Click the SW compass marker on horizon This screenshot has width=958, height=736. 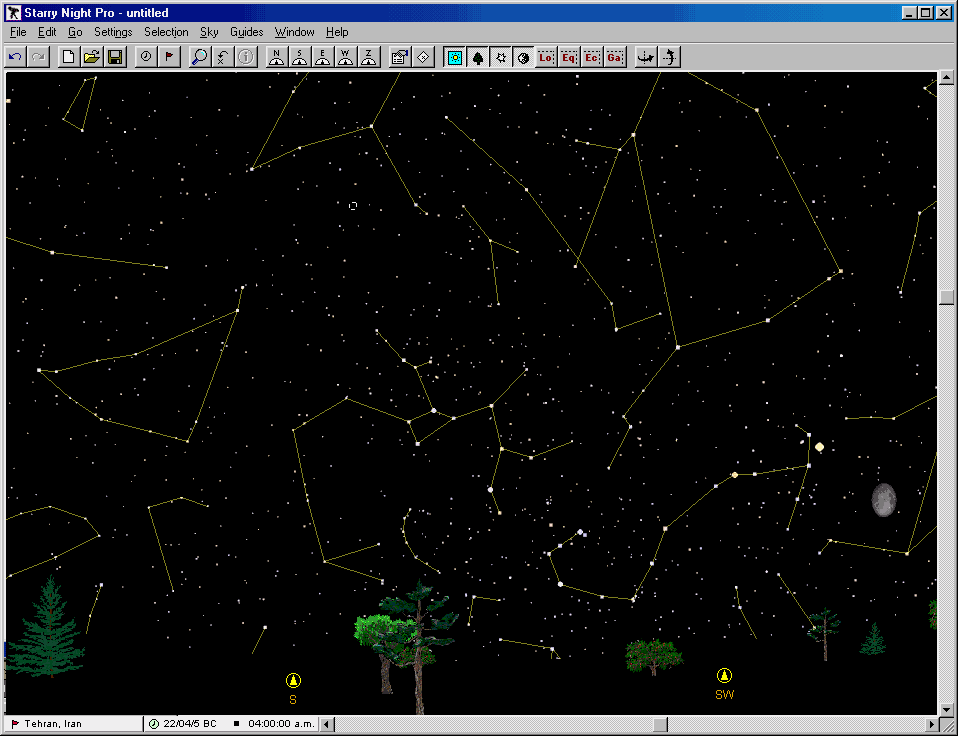(724, 676)
